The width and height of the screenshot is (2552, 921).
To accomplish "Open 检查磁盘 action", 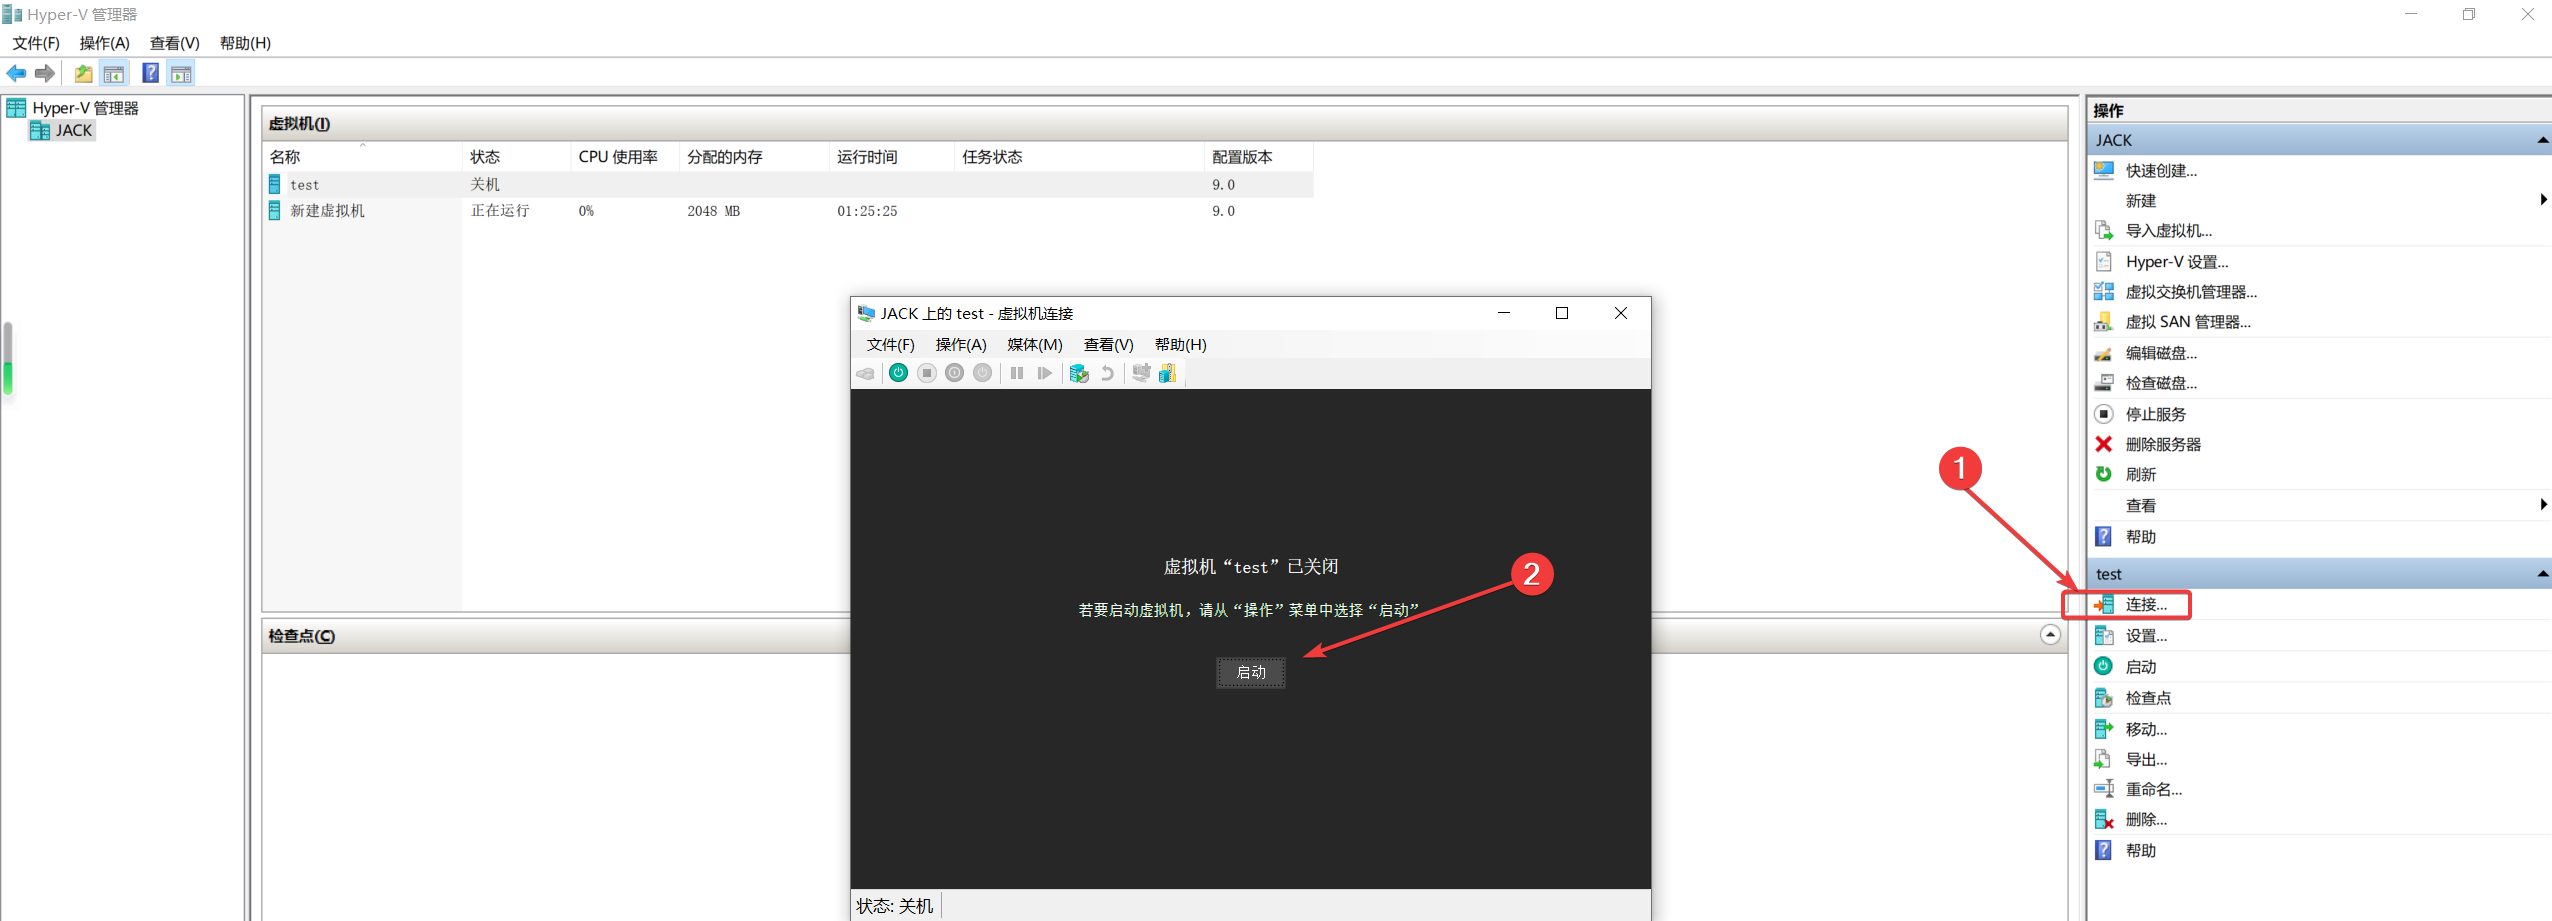I will point(2161,383).
